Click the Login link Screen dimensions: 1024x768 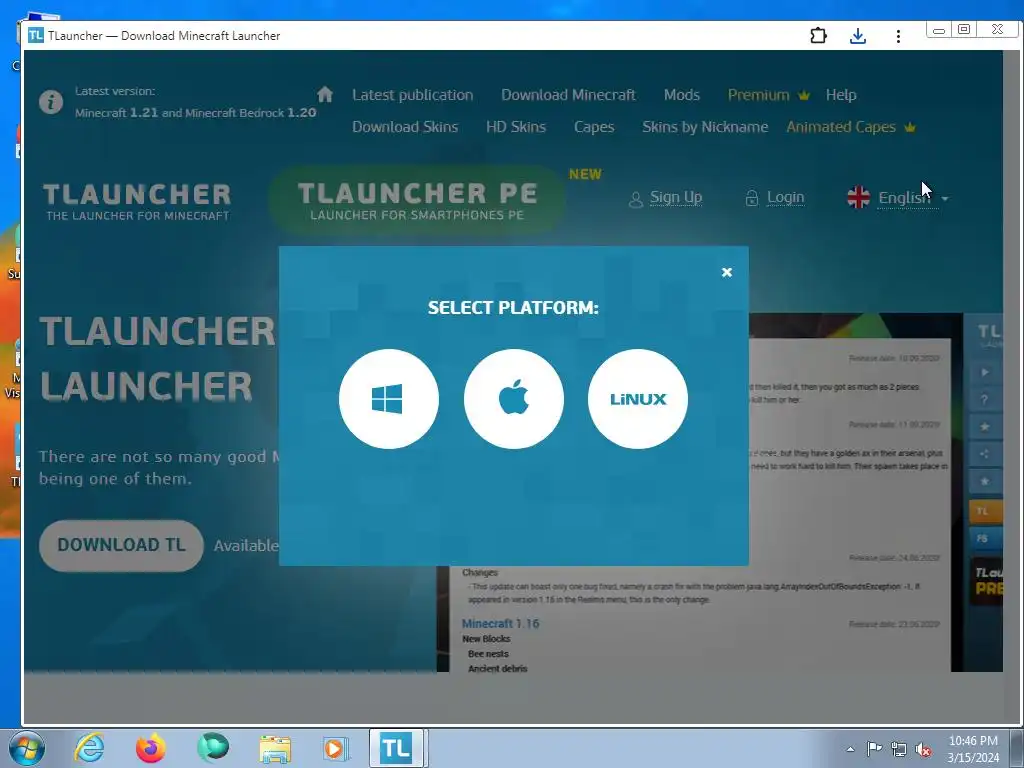click(x=786, y=197)
